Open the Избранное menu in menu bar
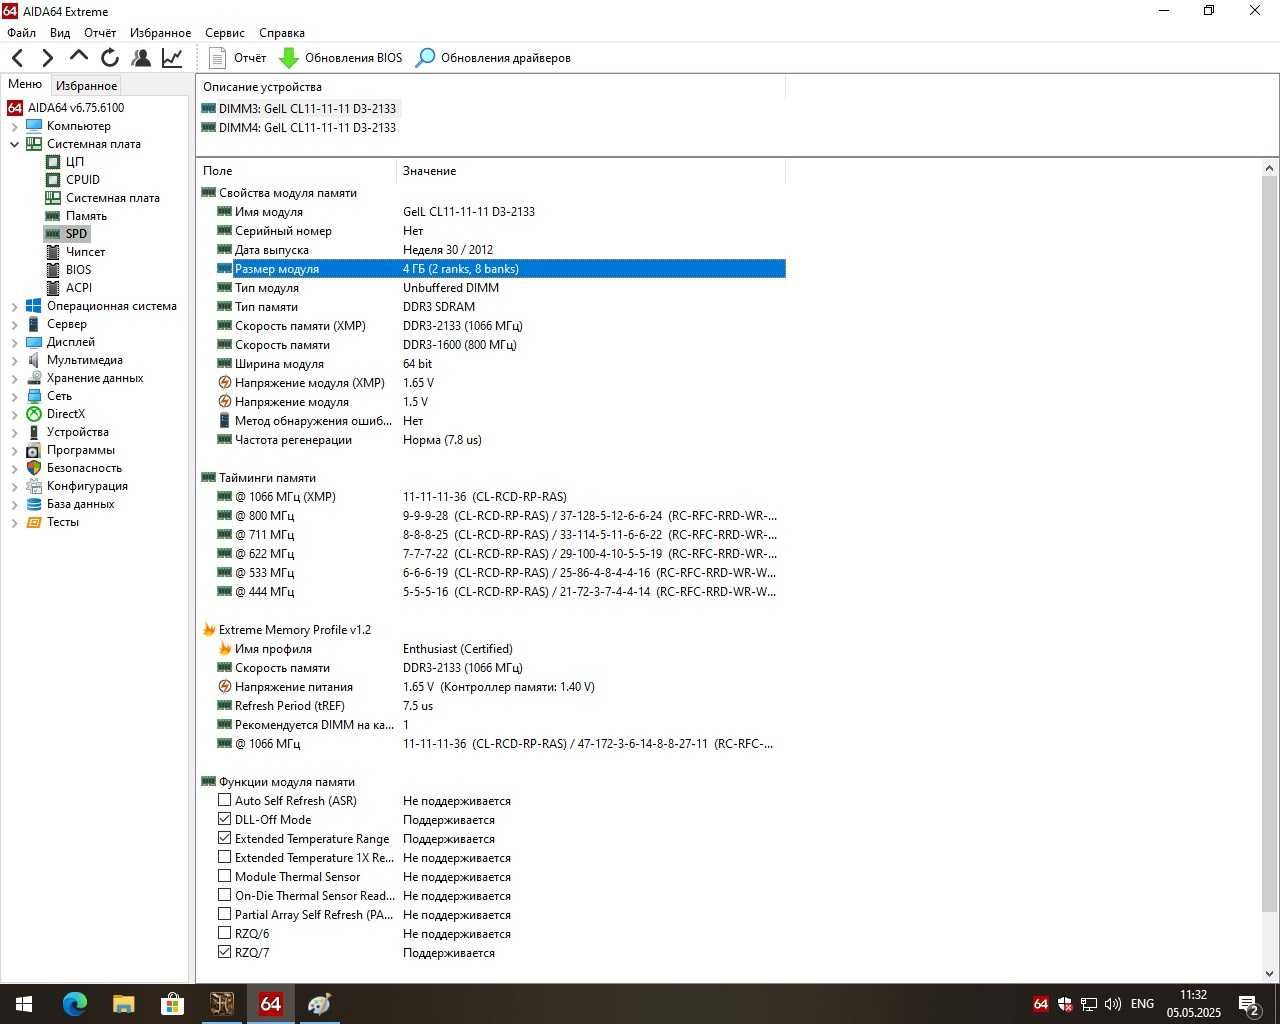 tap(160, 33)
